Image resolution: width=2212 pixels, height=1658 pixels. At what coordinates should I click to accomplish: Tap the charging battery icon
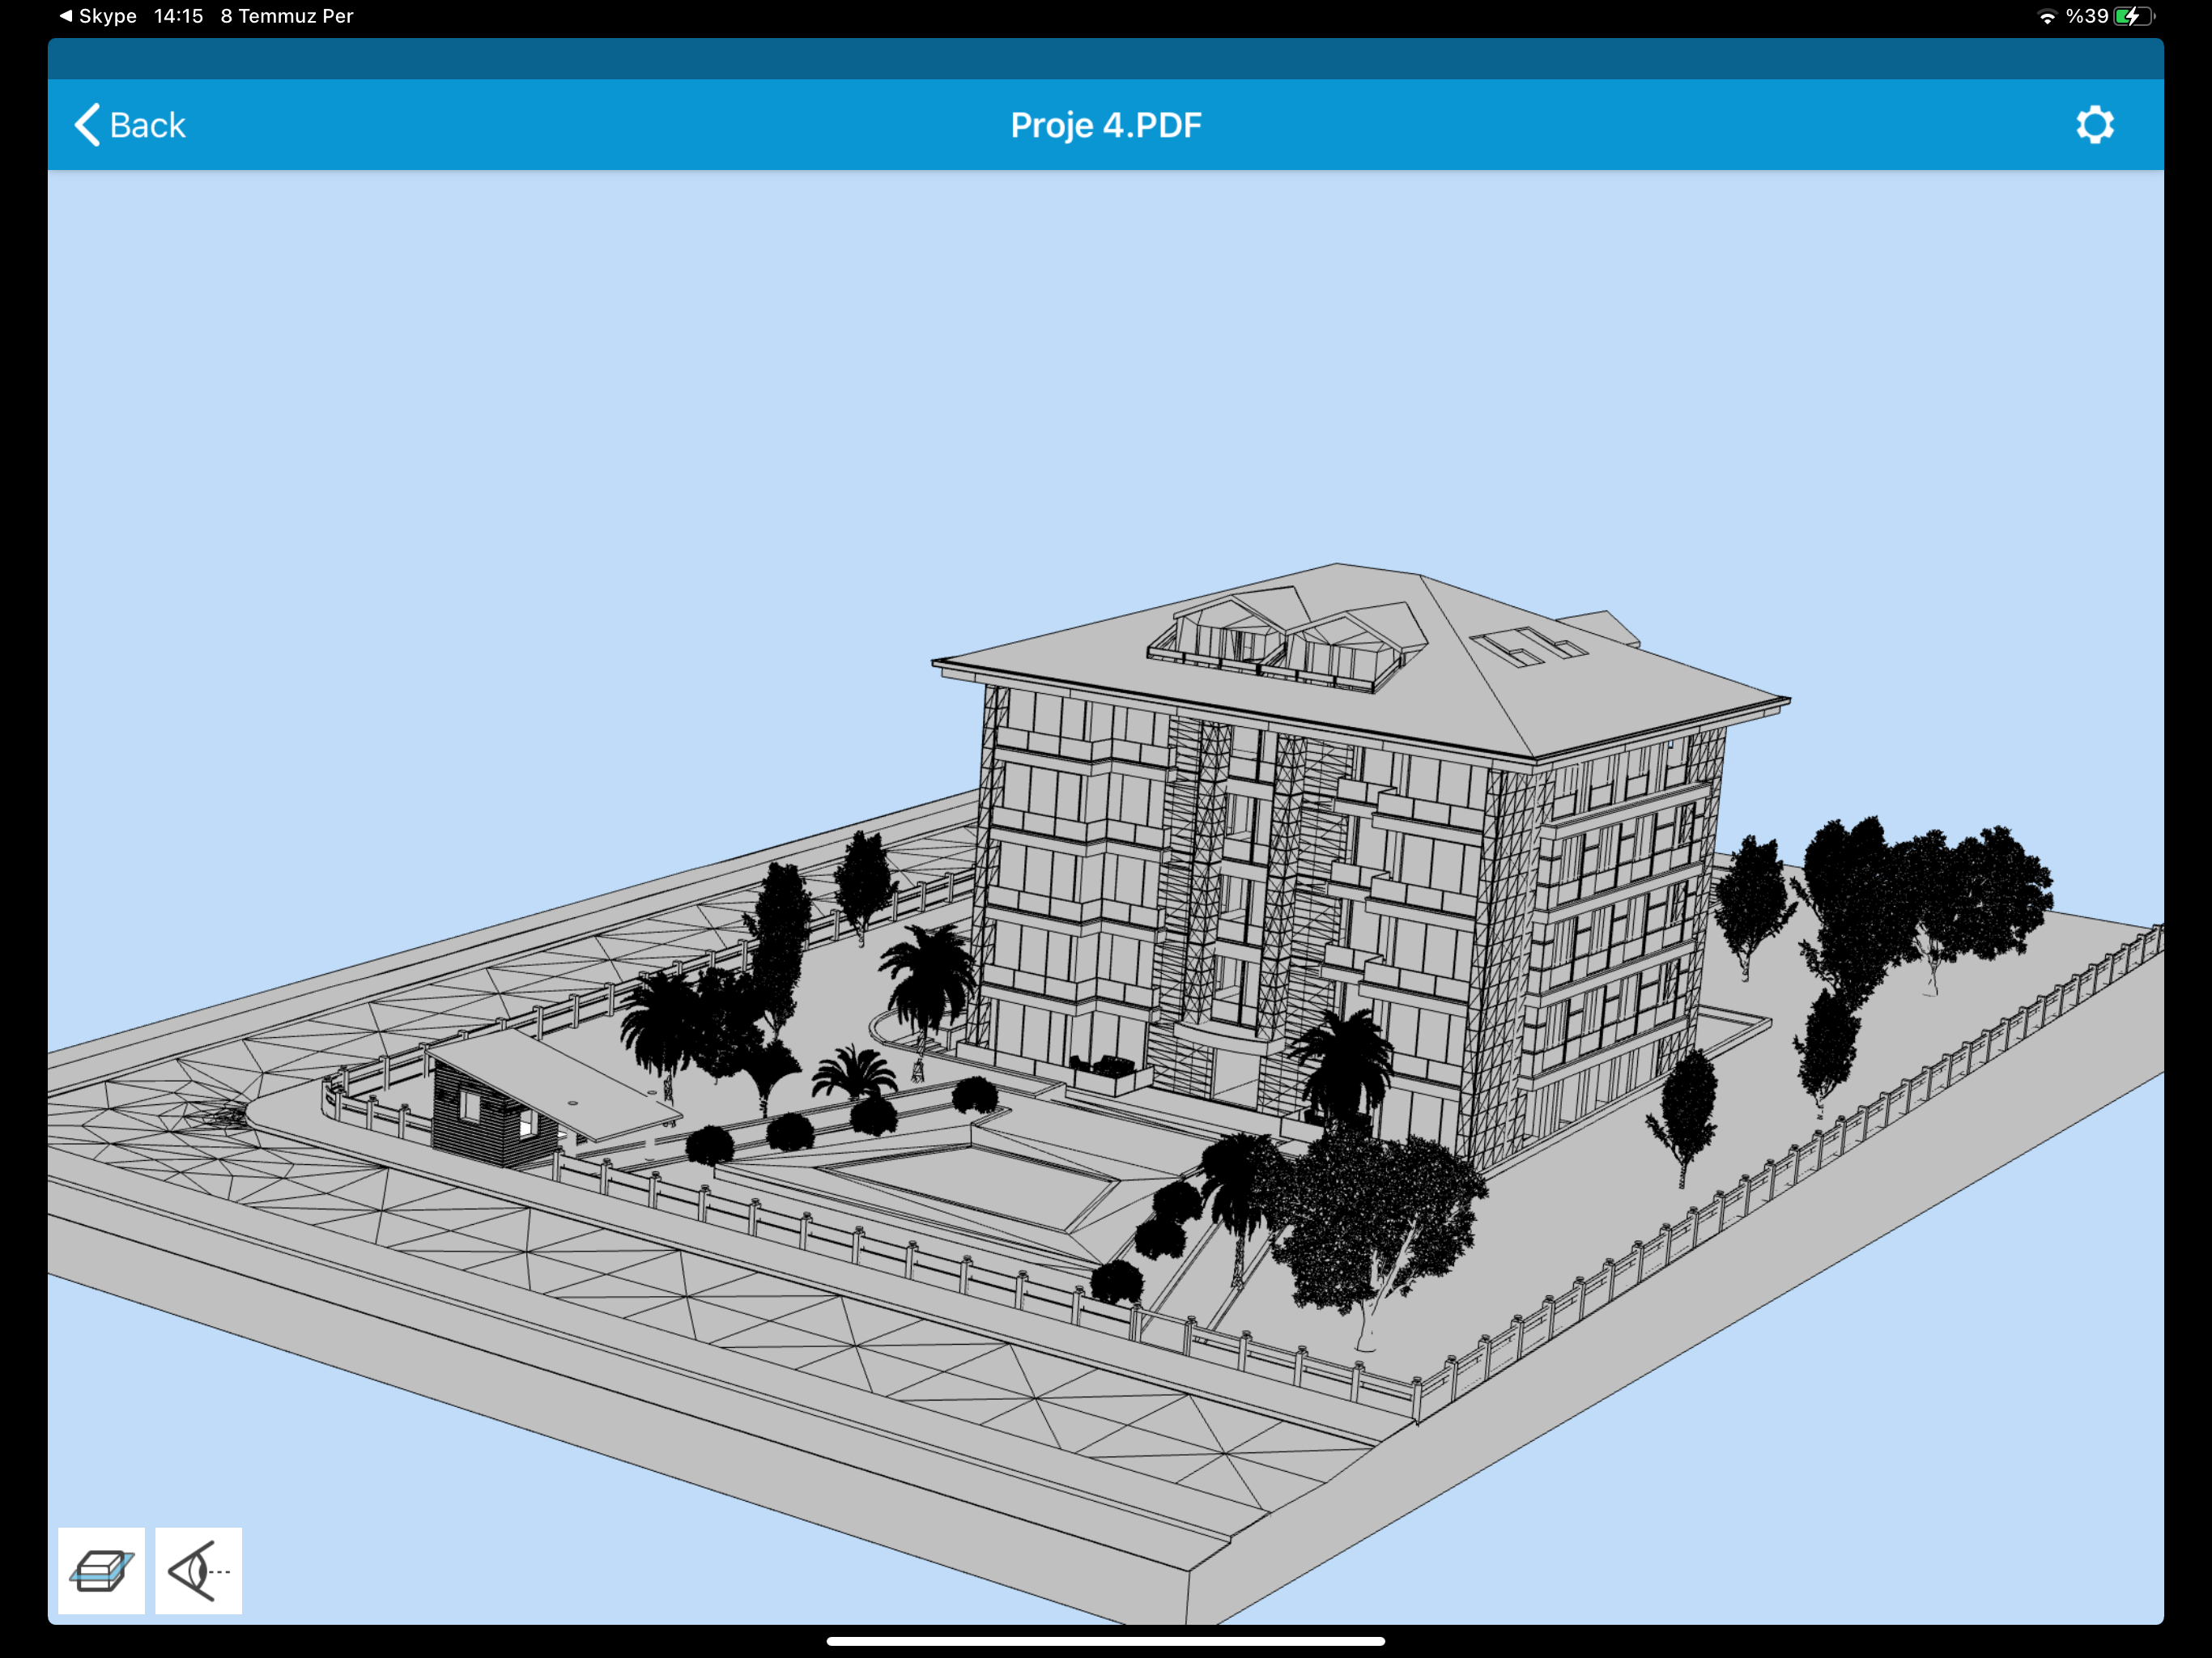click(2133, 16)
